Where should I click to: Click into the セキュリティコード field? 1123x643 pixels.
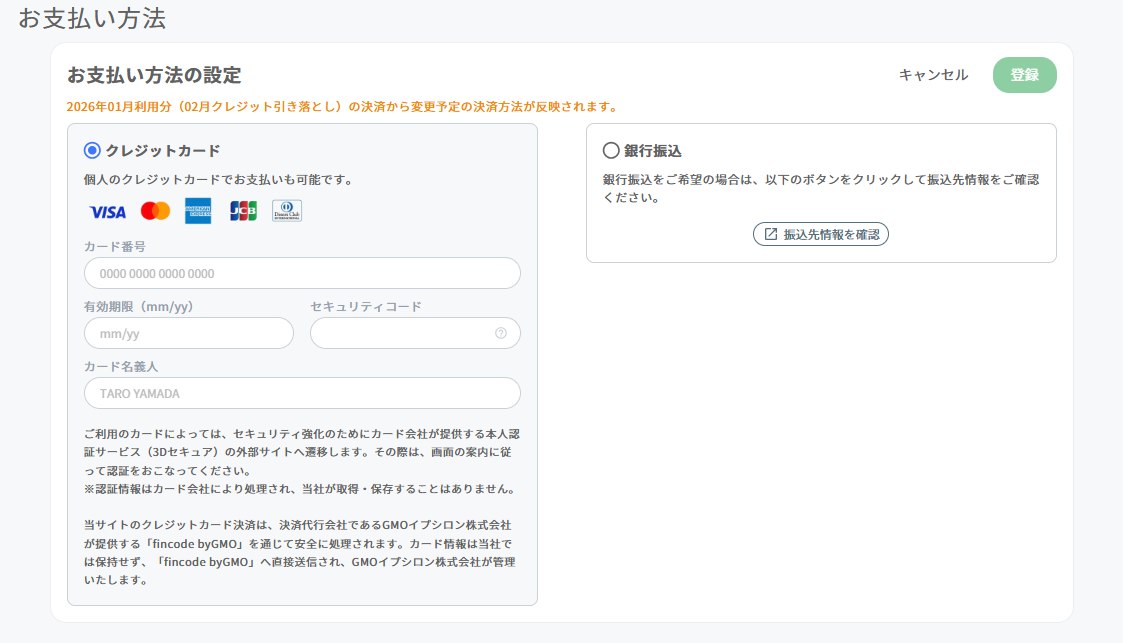pyautogui.click(x=400, y=333)
